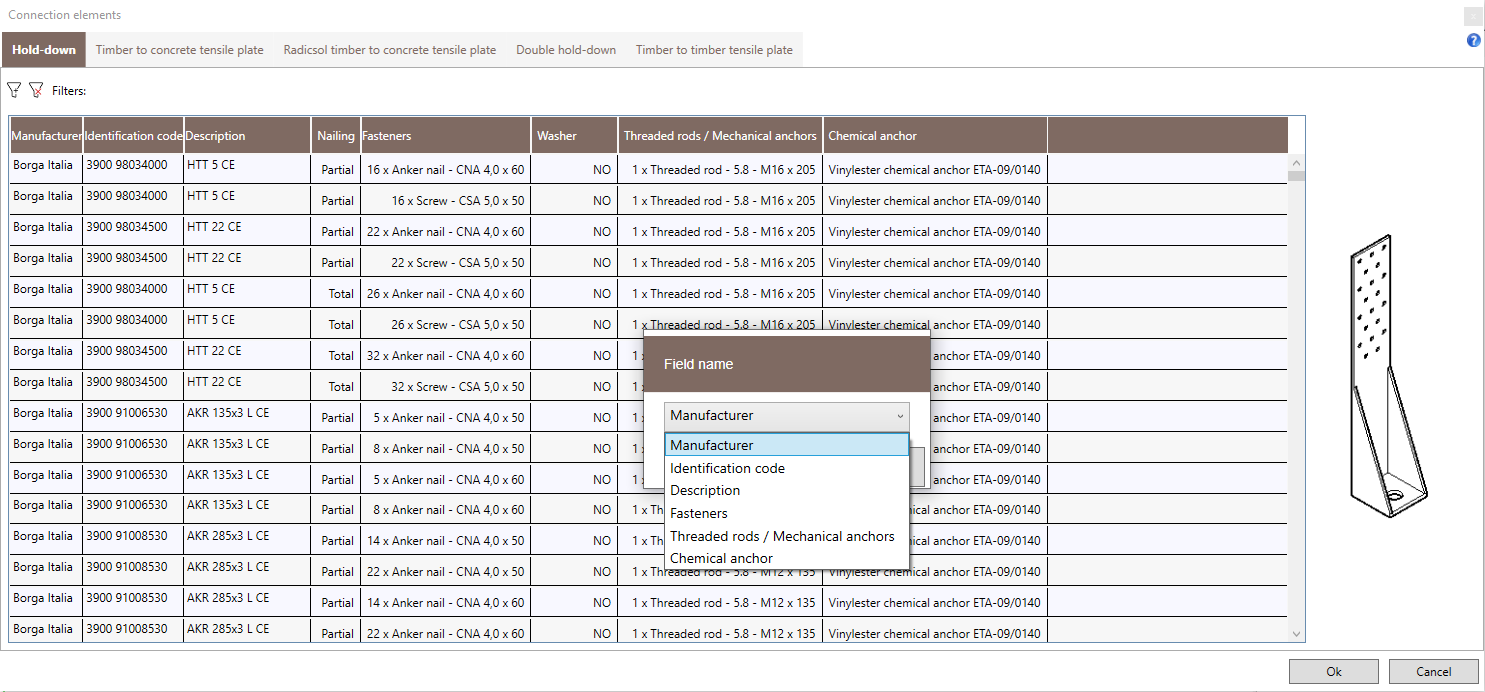Select the cell '14 x Anker nail - CNA 4,0 x 50'
Viewport: 1485px width, 692px height.
point(446,540)
